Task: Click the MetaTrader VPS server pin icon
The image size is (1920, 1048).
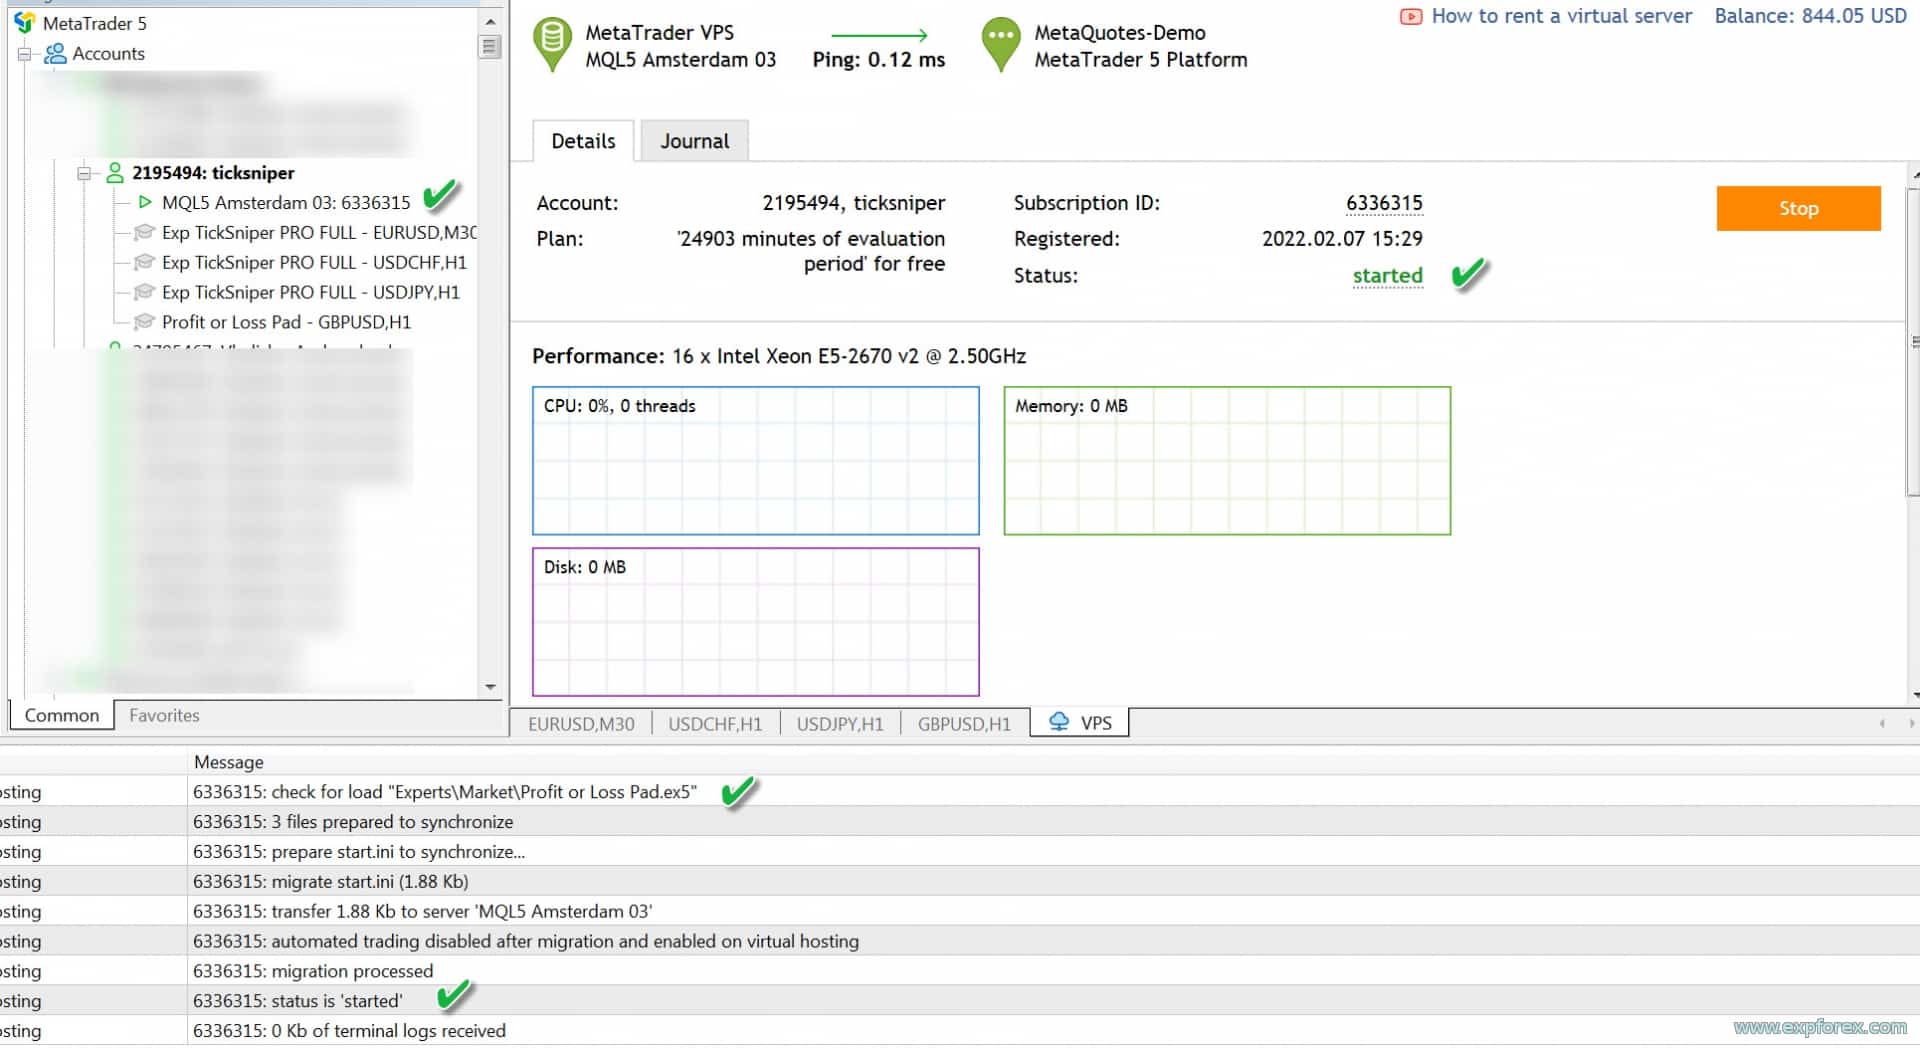Action: click(551, 45)
